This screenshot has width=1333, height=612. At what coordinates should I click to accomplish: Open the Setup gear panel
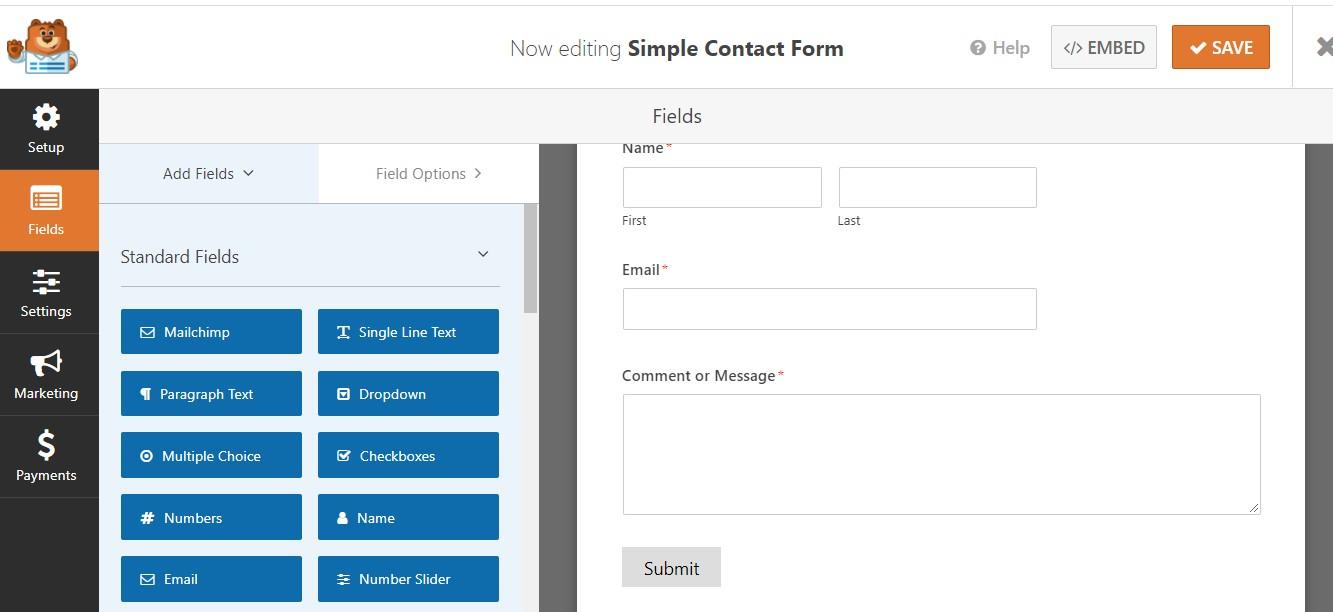click(x=46, y=129)
